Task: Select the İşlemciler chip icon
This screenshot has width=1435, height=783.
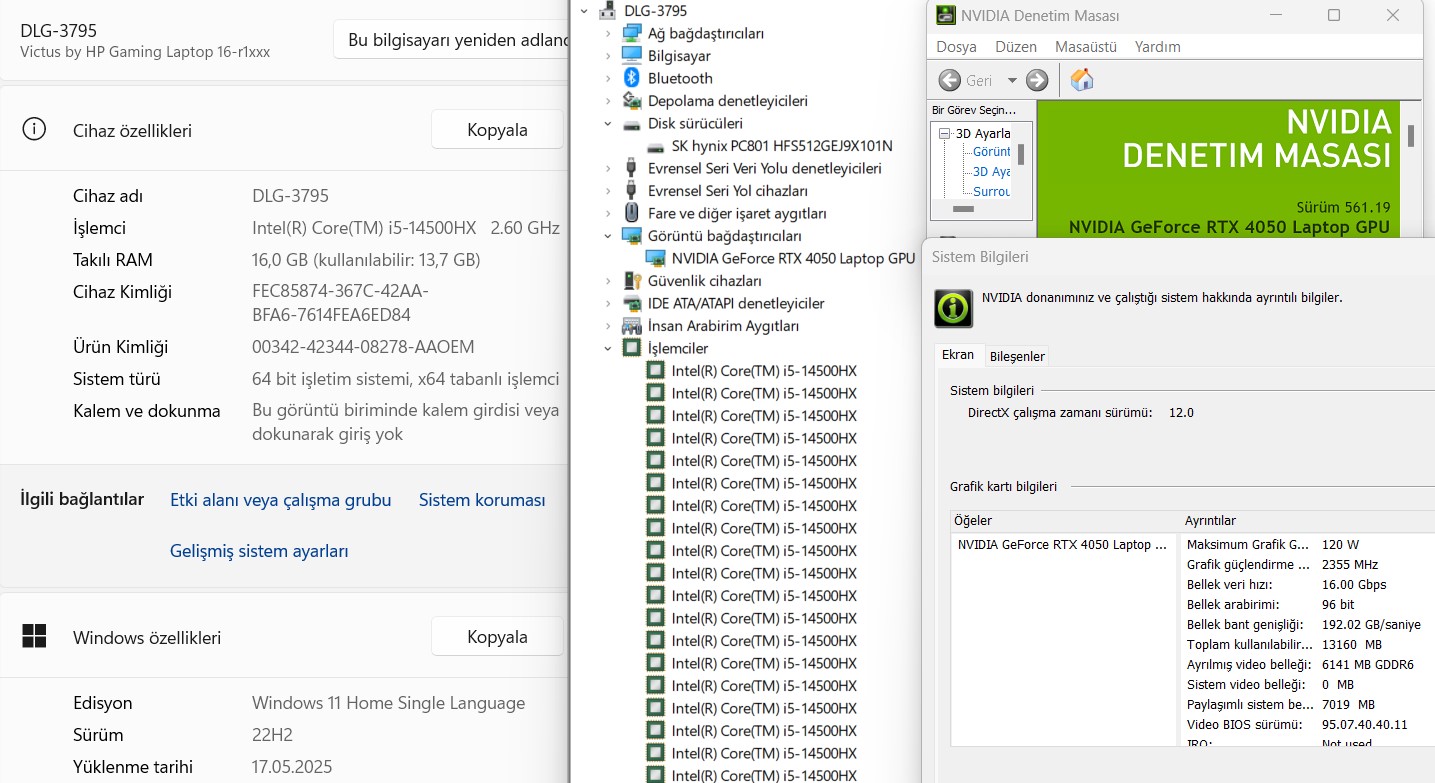Action: pyautogui.click(x=631, y=348)
